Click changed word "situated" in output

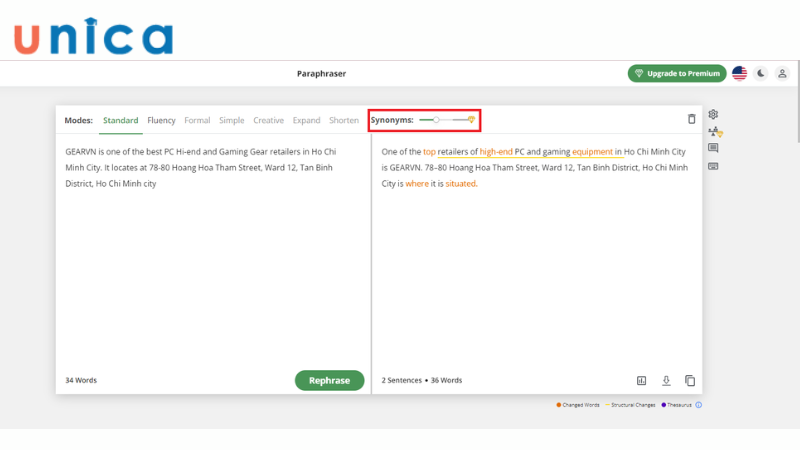pos(461,184)
